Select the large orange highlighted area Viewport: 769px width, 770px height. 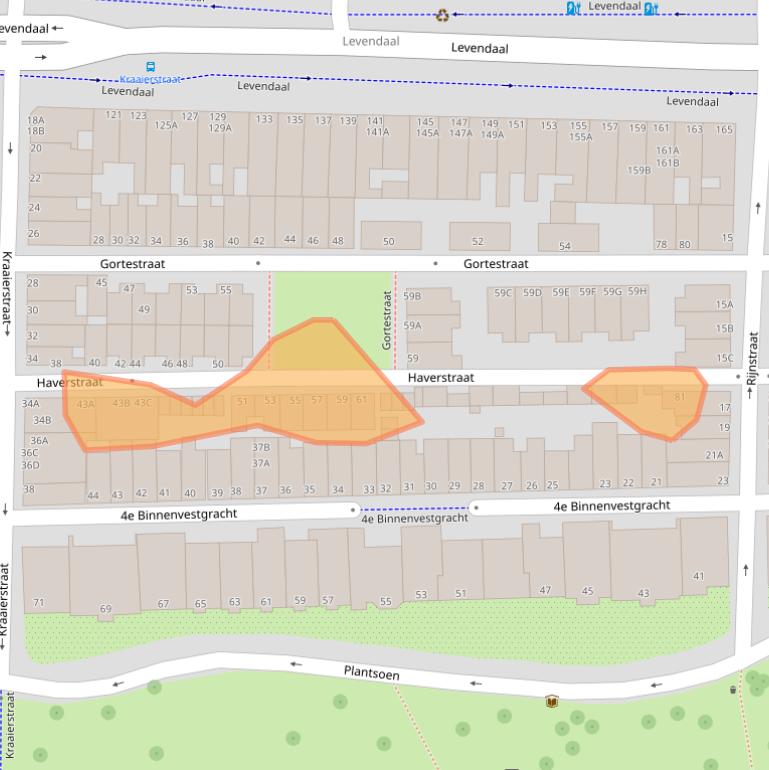[x=300, y=390]
